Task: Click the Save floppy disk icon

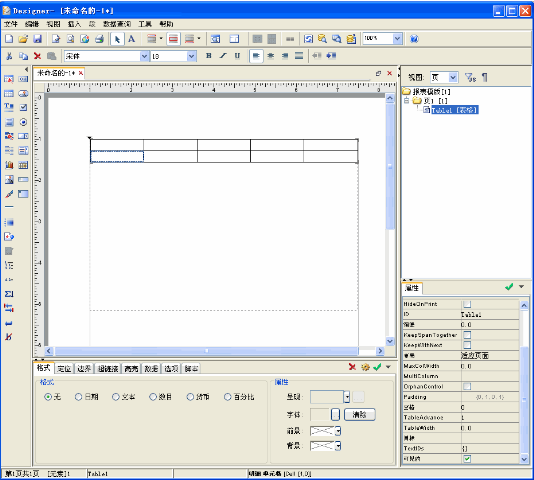Action: [37, 39]
